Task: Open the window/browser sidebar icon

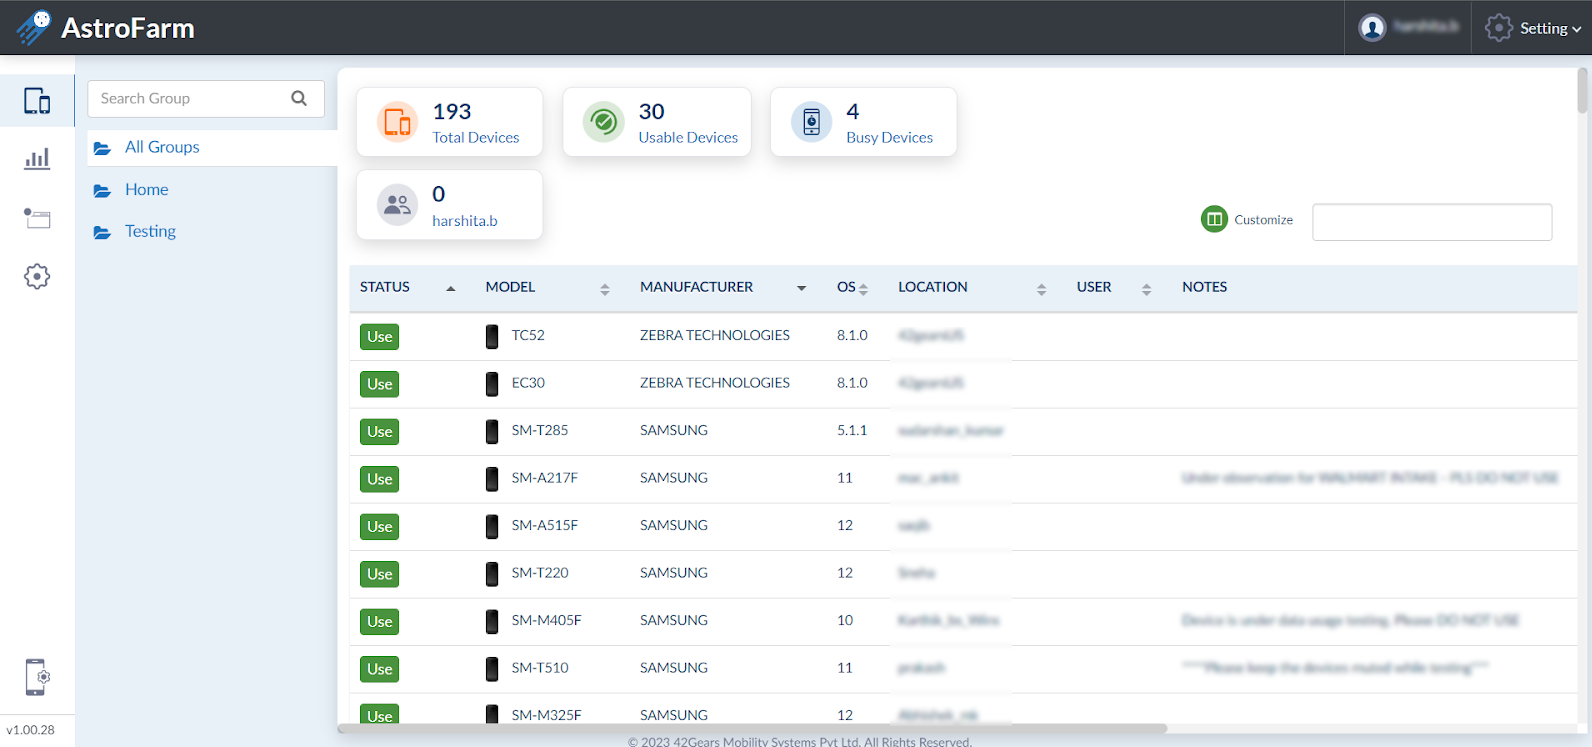Action: coord(37,218)
